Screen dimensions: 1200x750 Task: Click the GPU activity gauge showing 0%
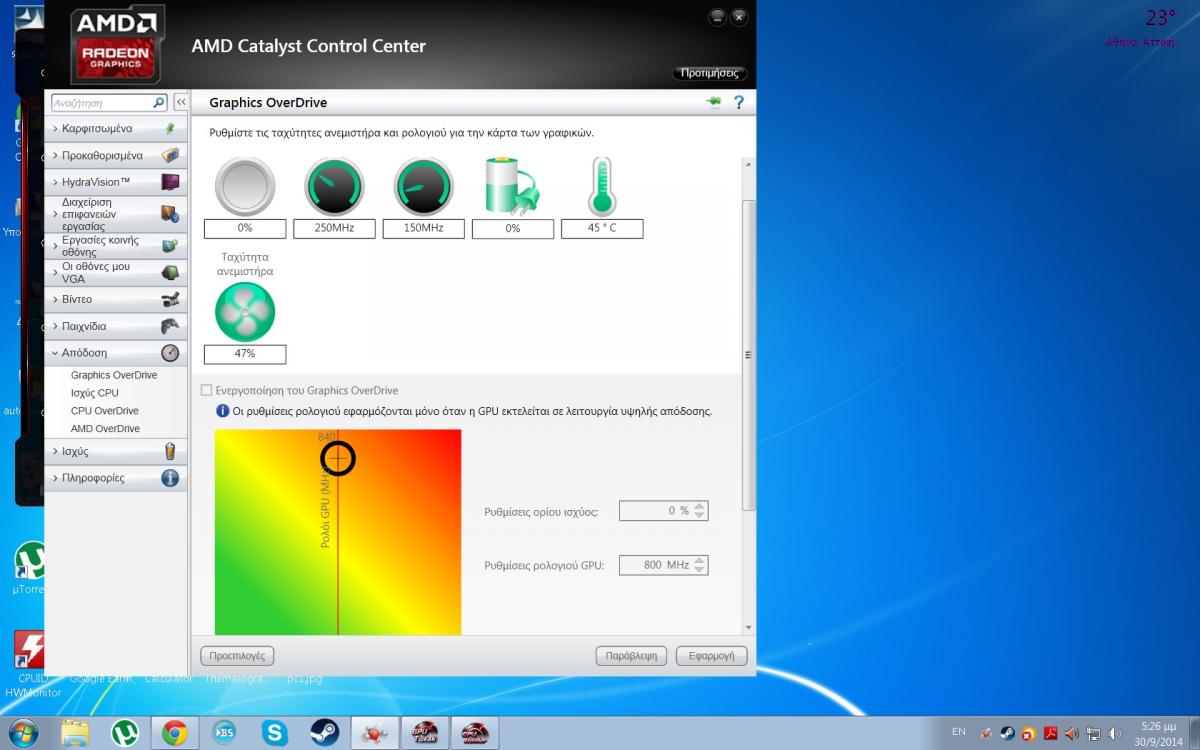click(x=245, y=186)
